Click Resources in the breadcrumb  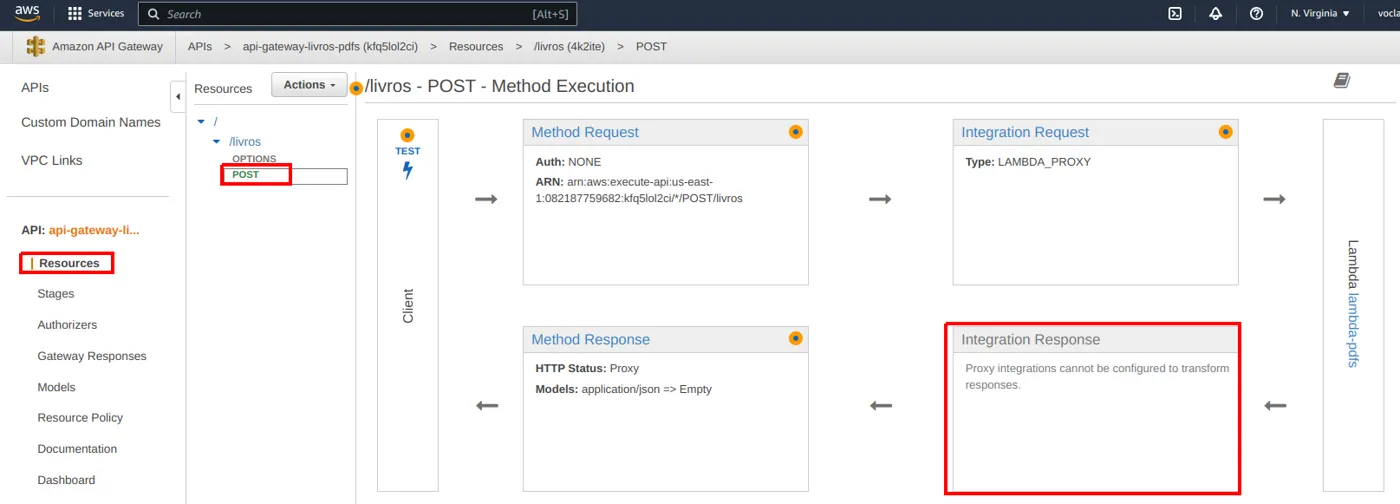tap(476, 47)
